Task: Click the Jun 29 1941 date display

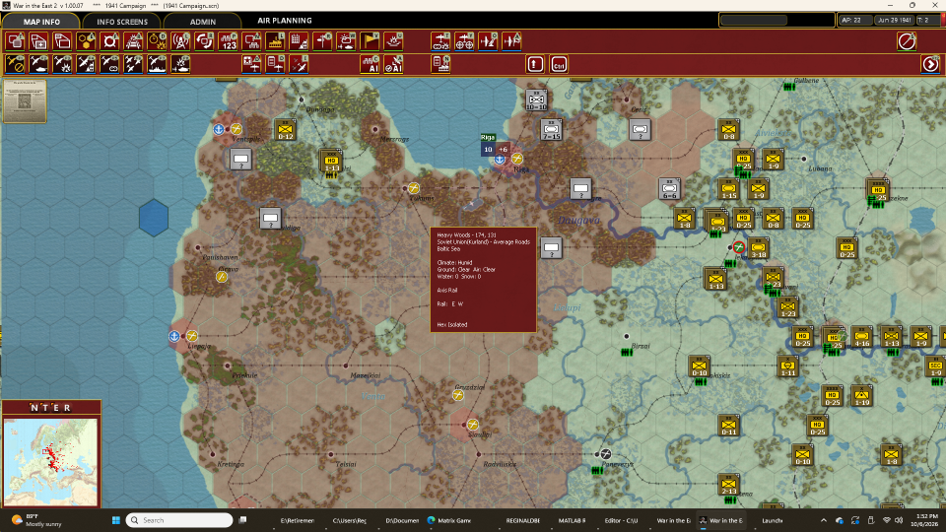Action: pos(894,20)
